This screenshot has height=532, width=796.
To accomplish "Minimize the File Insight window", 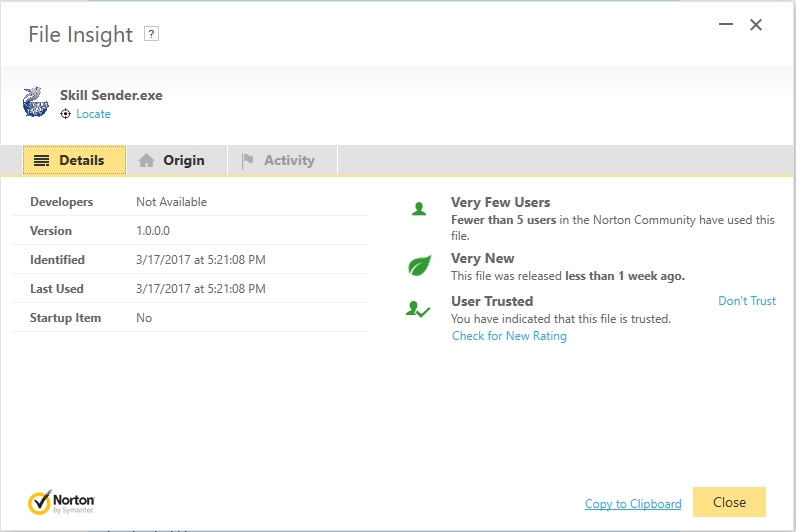I will 726,24.
